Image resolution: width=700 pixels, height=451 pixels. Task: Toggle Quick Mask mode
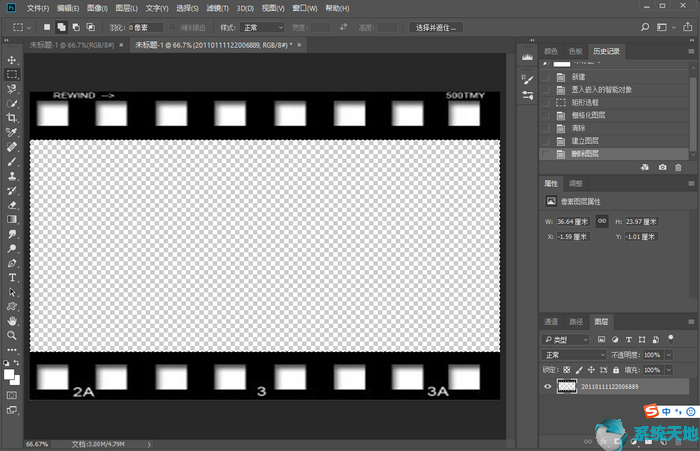click(12, 395)
